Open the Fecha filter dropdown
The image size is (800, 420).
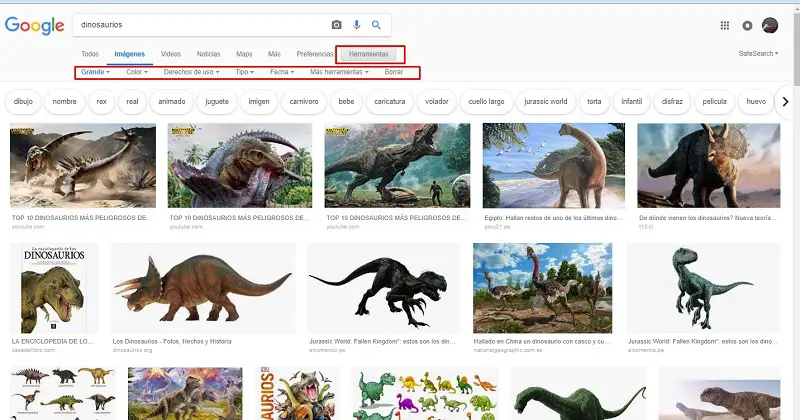(281, 72)
